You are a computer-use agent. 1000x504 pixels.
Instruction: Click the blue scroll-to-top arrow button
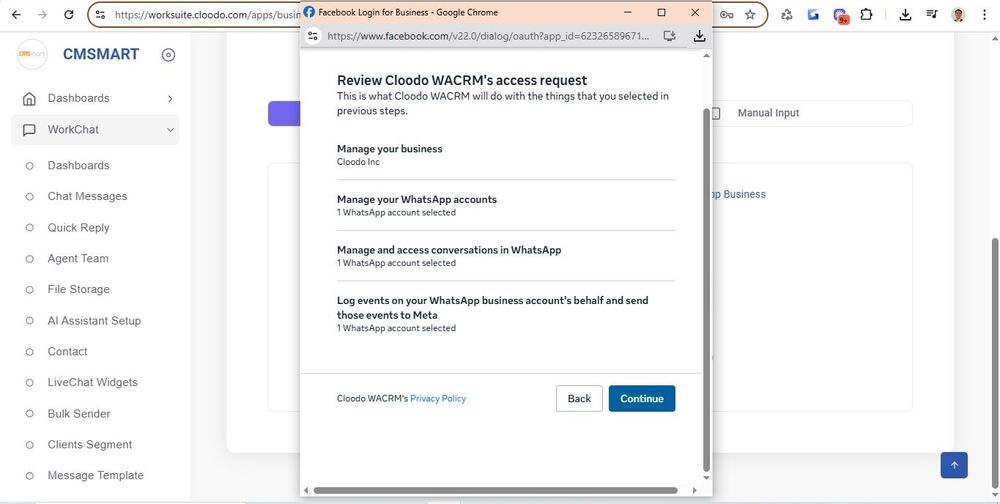(x=954, y=465)
